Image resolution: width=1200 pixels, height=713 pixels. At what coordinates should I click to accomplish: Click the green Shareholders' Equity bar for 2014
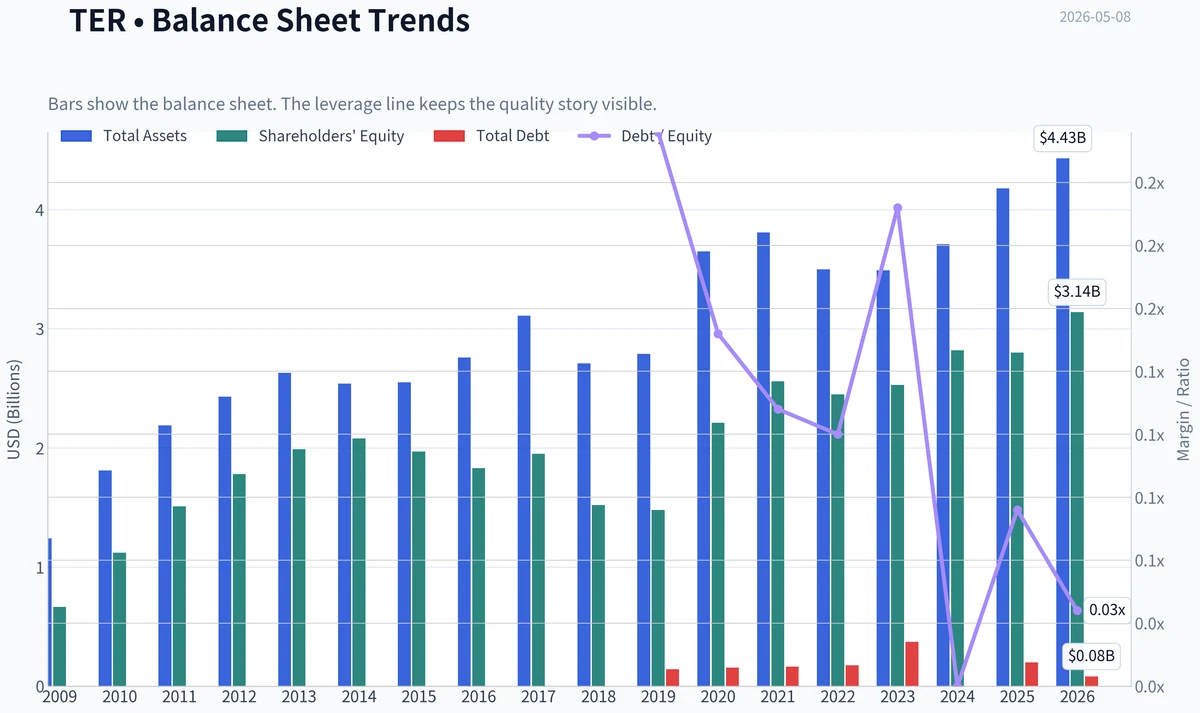pyautogui.click(x=359, y=562)
